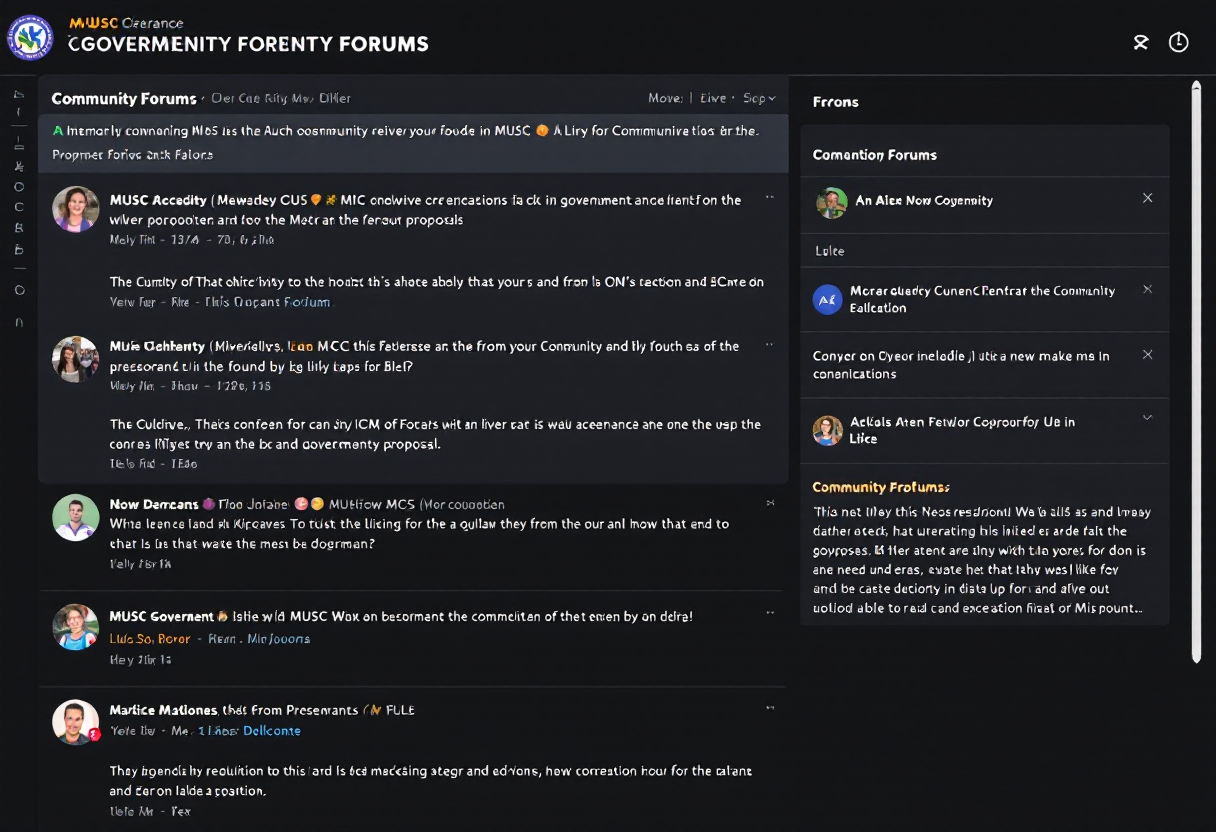Select the Move tab in forum header
The height and width of the screenshot is (832, 1216).
tap(665, 98)
